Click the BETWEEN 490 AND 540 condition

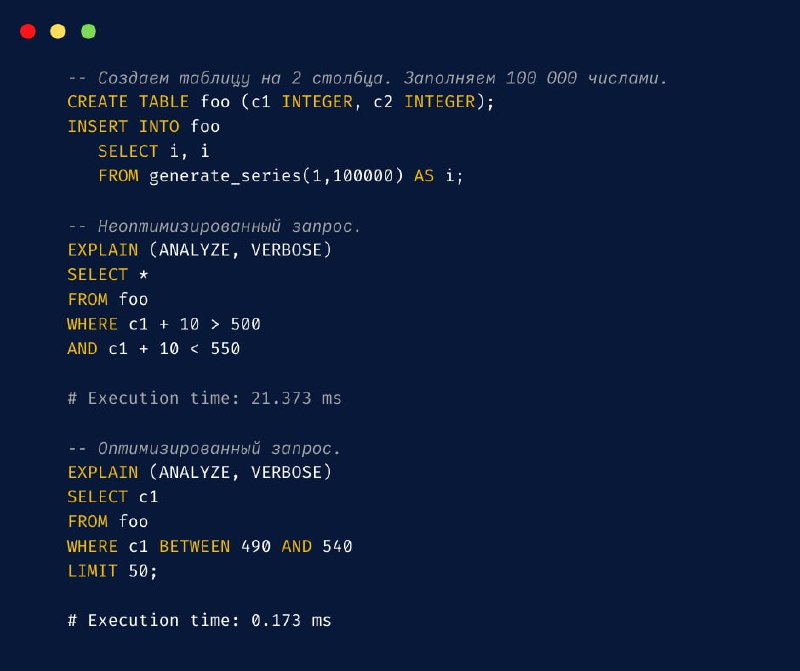[255, 546]
